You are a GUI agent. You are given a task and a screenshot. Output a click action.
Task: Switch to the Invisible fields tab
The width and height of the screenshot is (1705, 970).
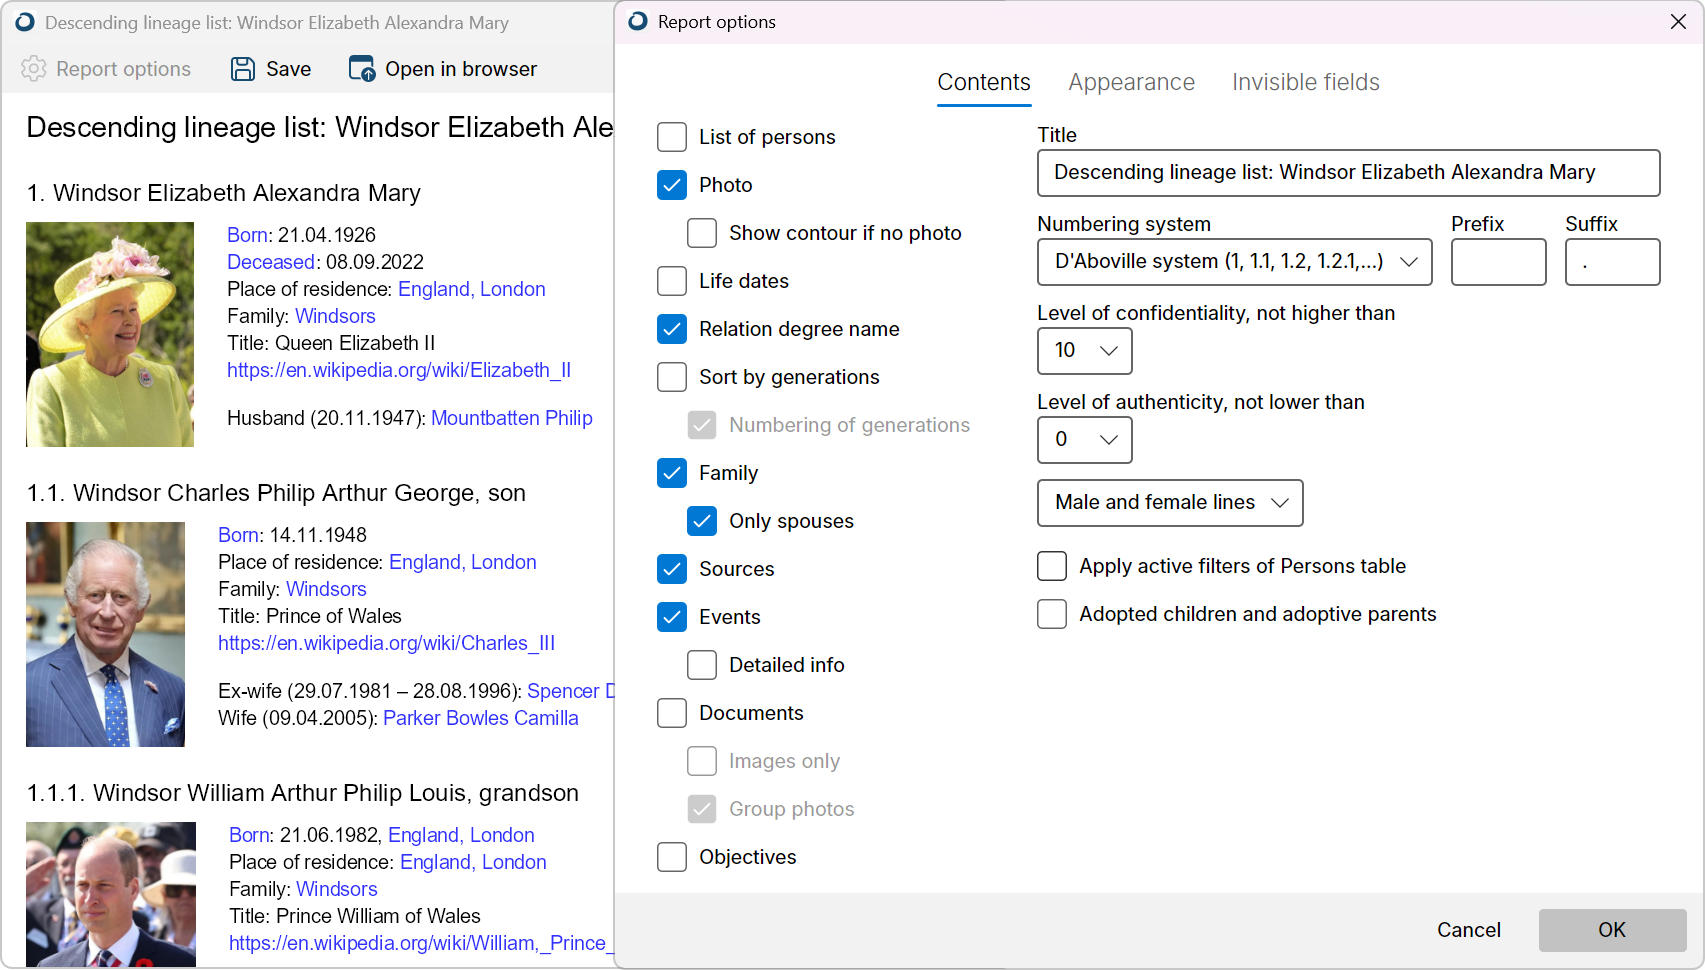click(1305, 83)
